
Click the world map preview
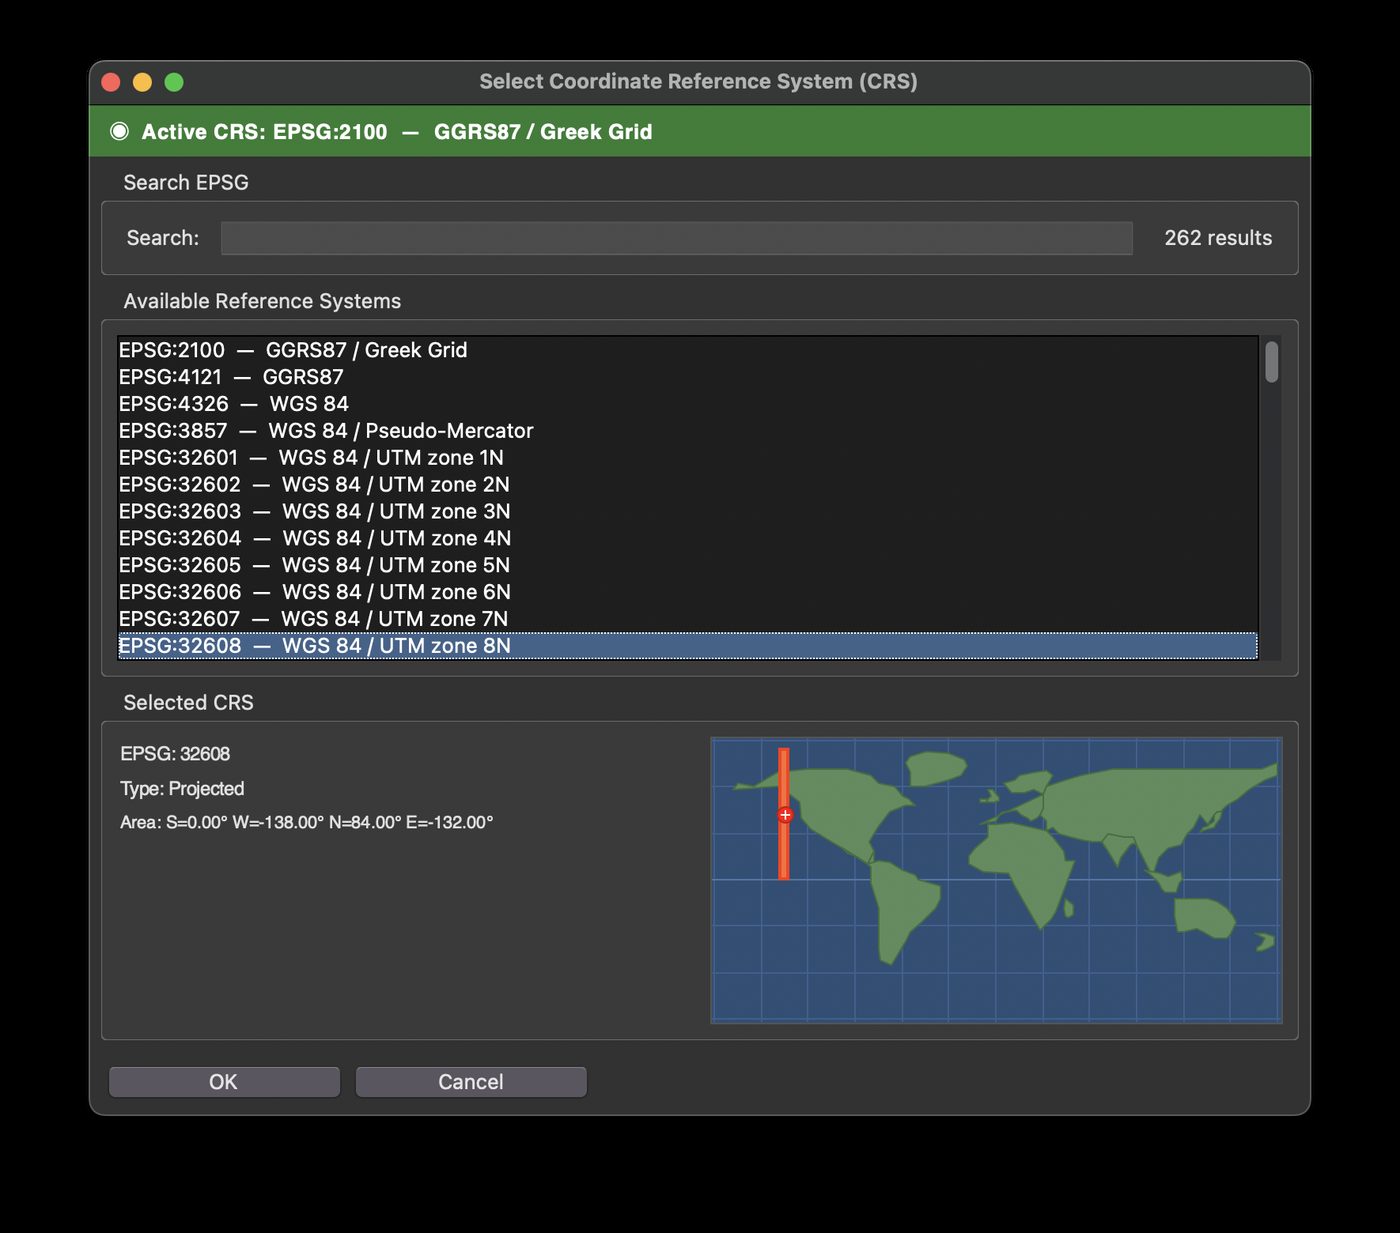pyautogui.click(x=996, y=880)
